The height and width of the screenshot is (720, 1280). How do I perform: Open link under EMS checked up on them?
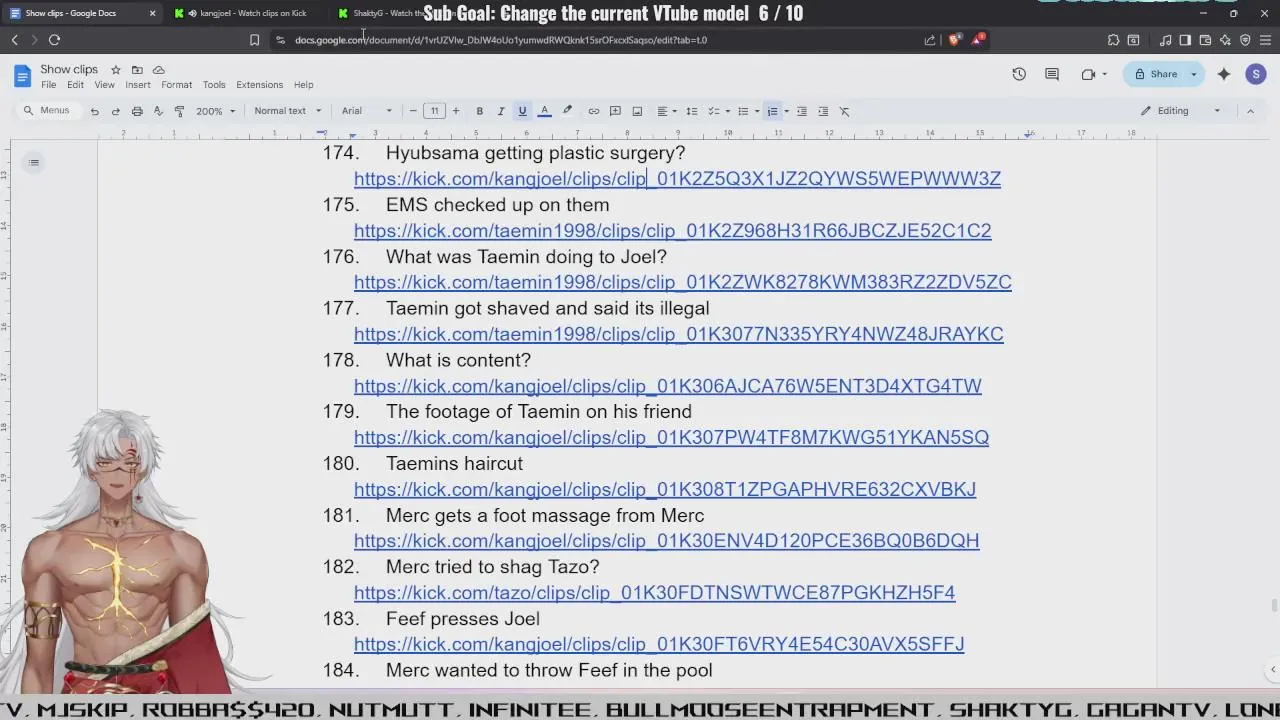click(672, 231)
